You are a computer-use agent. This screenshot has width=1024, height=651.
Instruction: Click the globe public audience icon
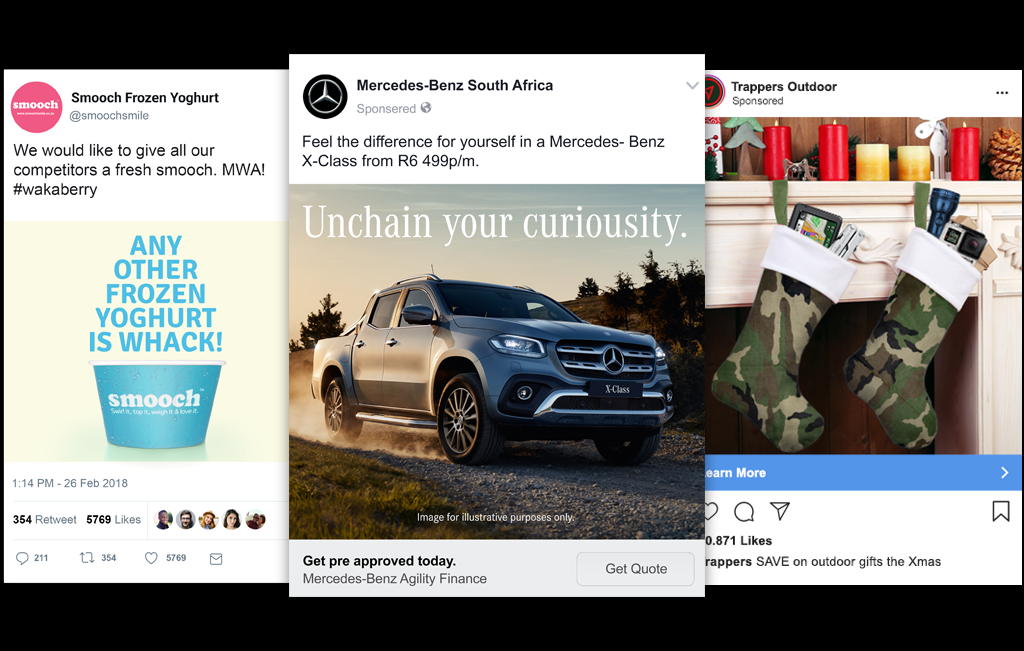[x=426, y=108]
